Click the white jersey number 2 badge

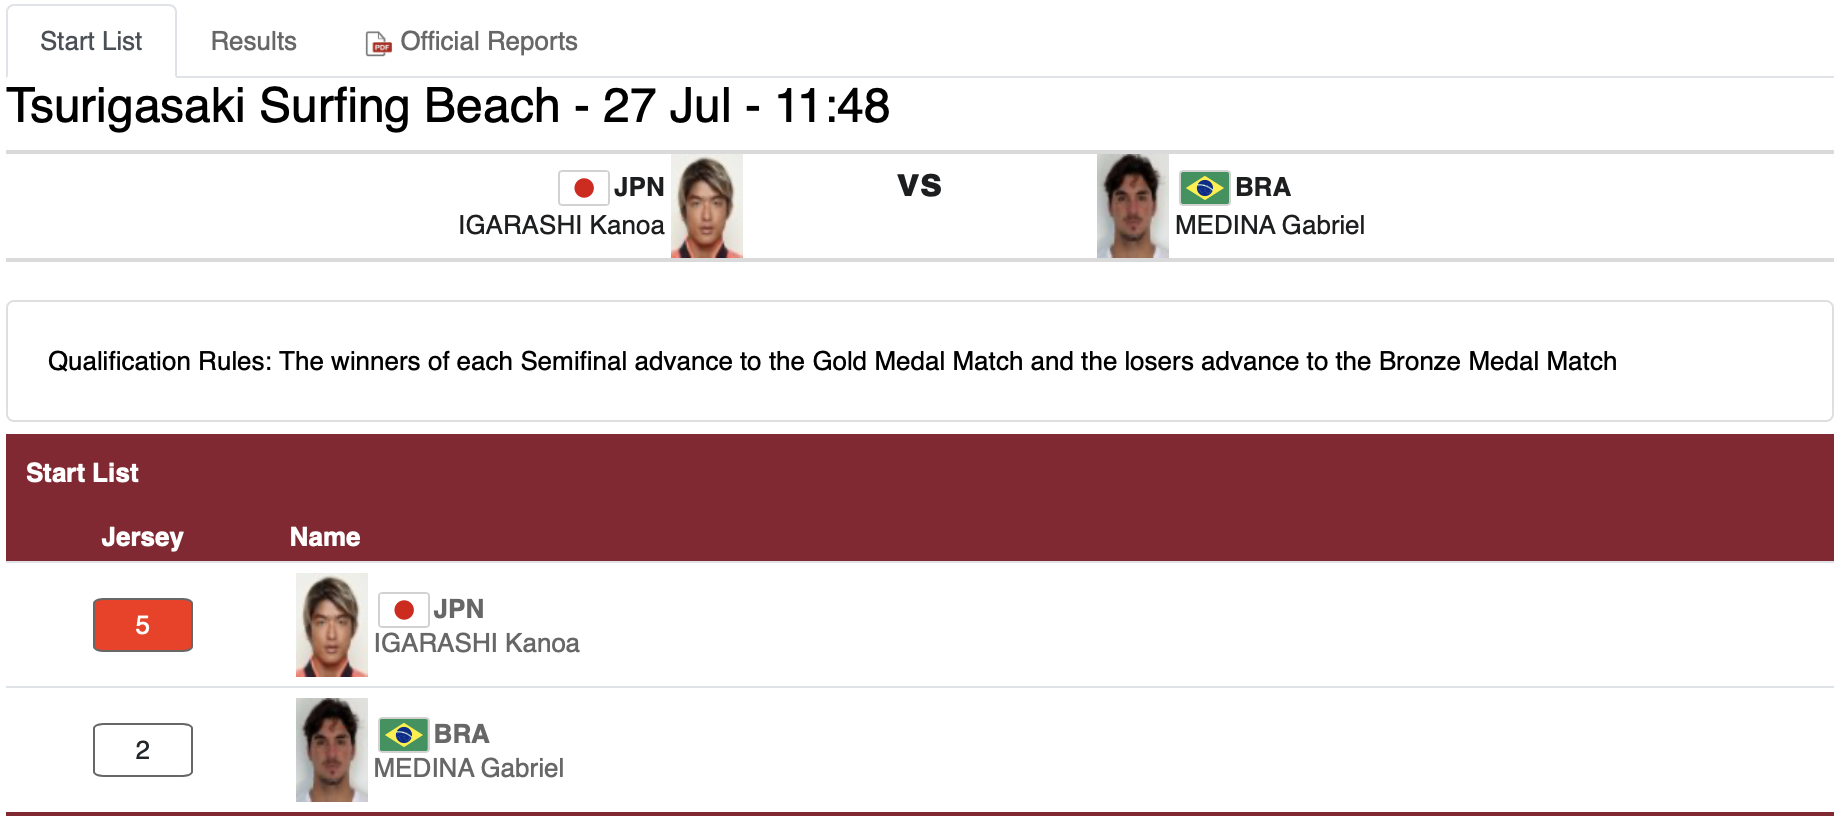coord(143,750)
